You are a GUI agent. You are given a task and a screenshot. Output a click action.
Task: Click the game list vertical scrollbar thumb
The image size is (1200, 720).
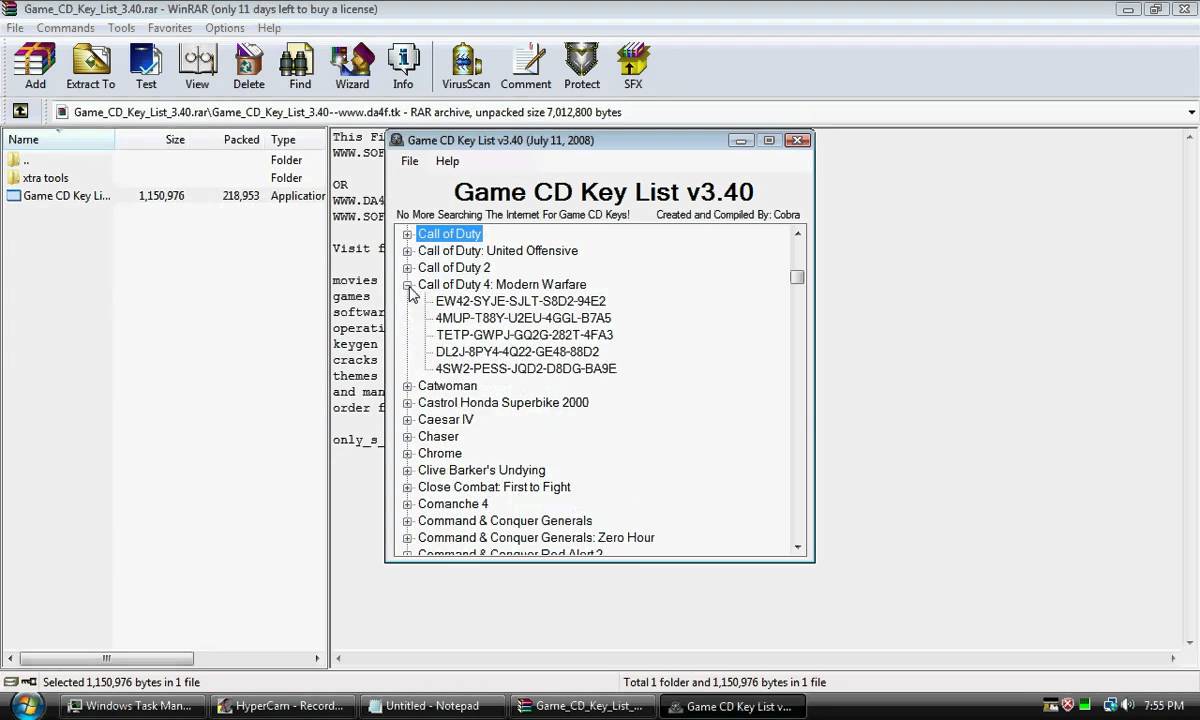coord(797,277)
